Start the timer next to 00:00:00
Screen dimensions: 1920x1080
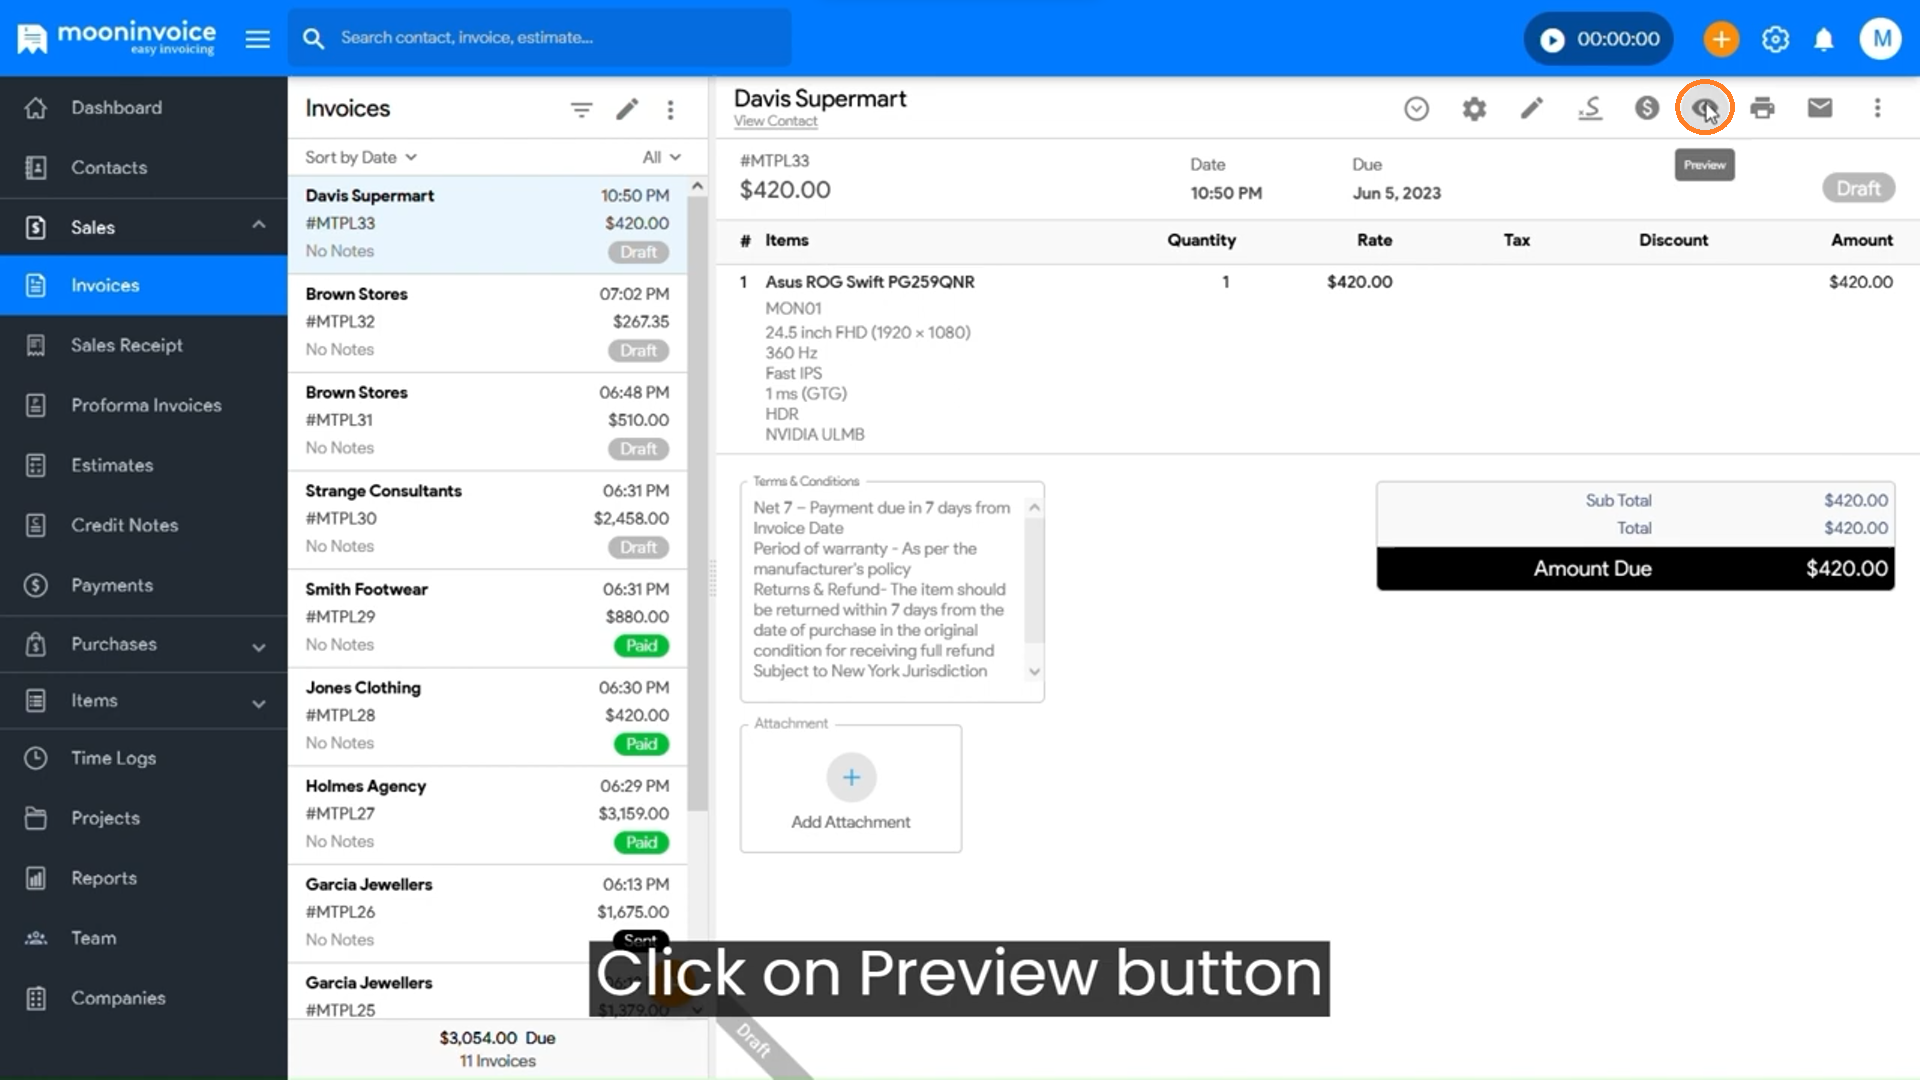pos(1551,39)
